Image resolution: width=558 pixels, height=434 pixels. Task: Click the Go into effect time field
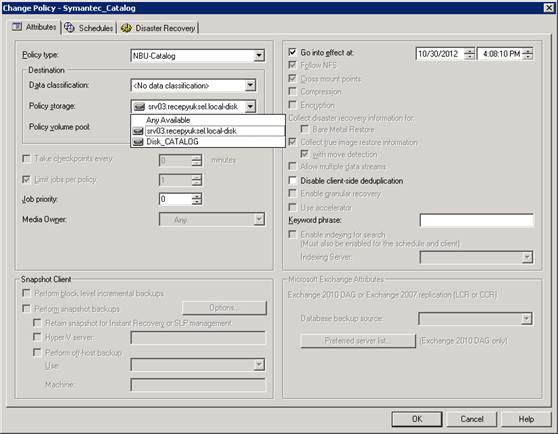(x=500, y=54)
